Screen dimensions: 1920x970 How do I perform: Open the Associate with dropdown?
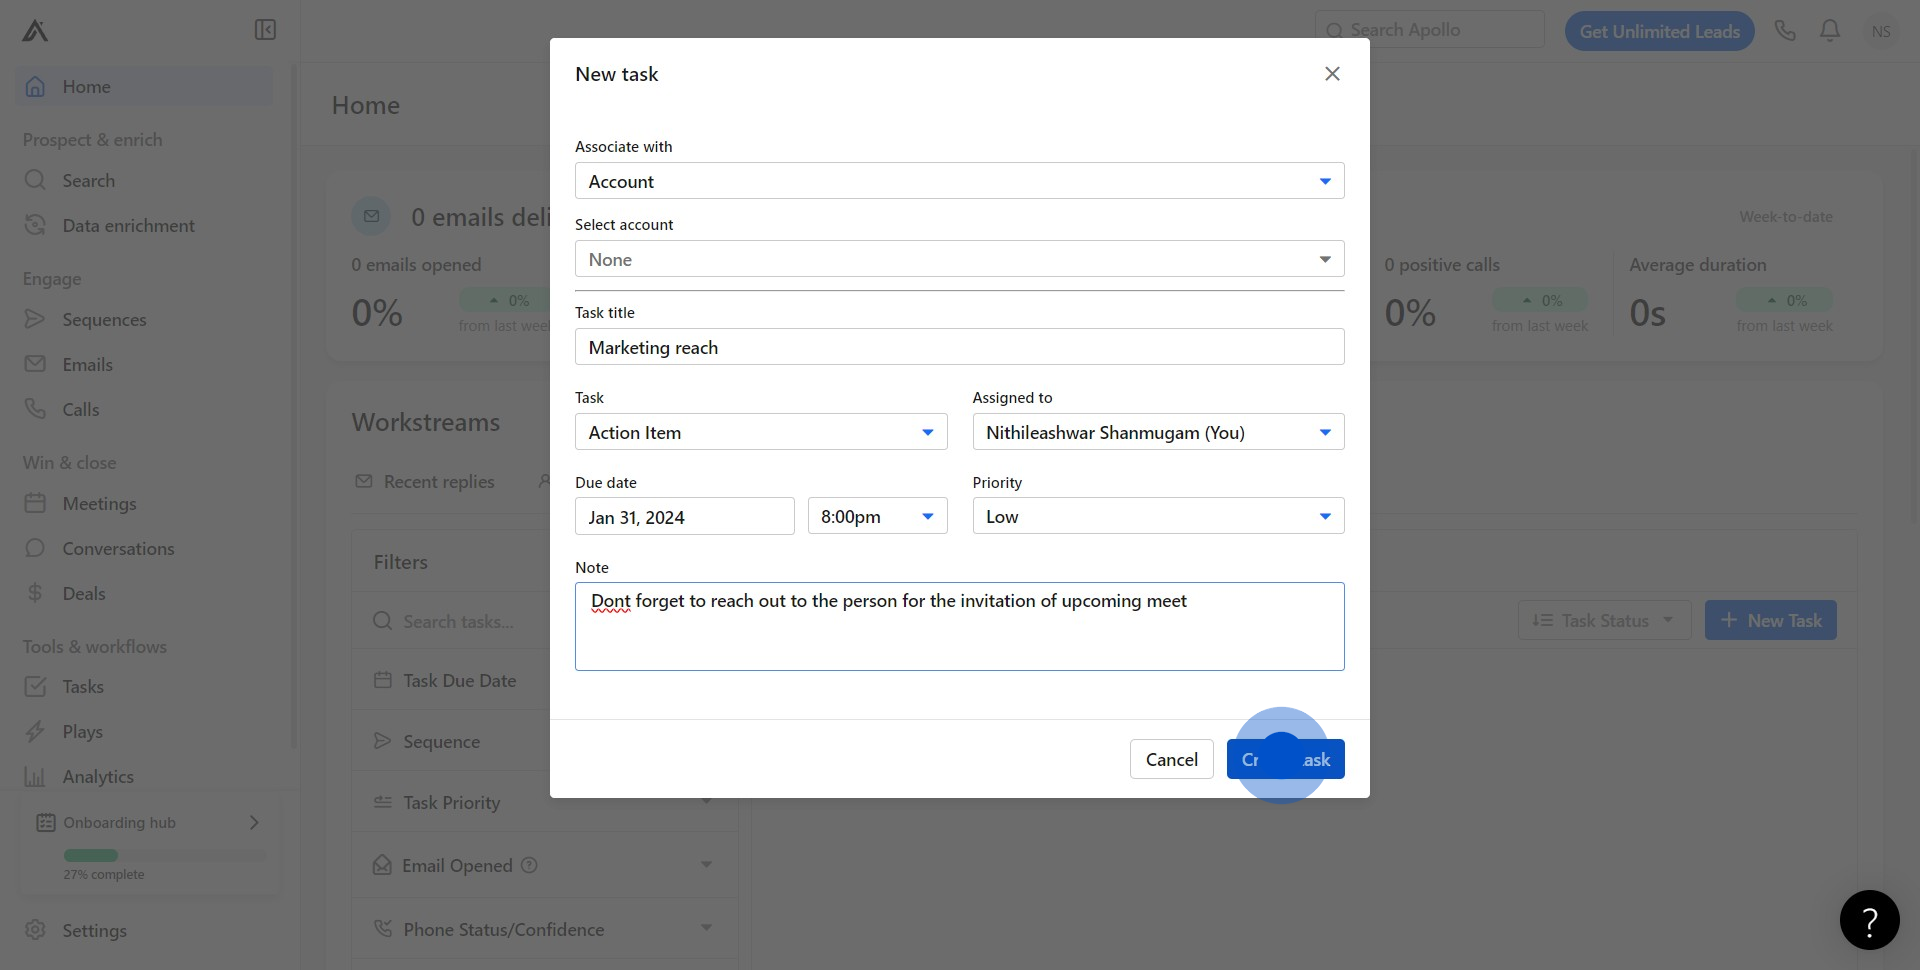pos(959,181)
